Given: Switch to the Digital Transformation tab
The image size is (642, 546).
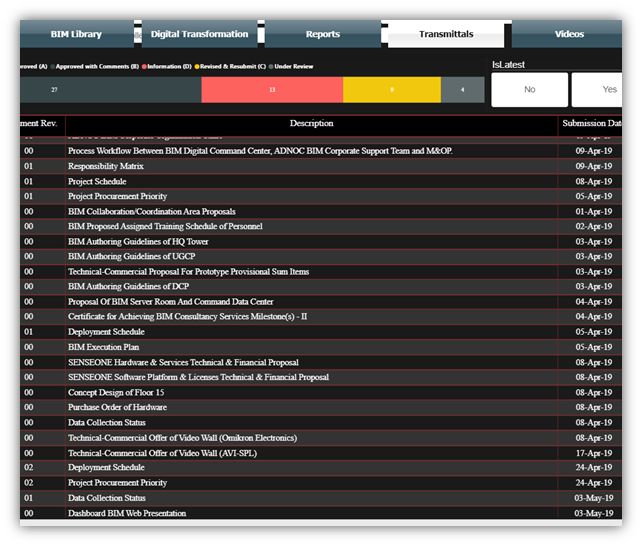Looking at the screenshot, I should (x=199, y=34).
